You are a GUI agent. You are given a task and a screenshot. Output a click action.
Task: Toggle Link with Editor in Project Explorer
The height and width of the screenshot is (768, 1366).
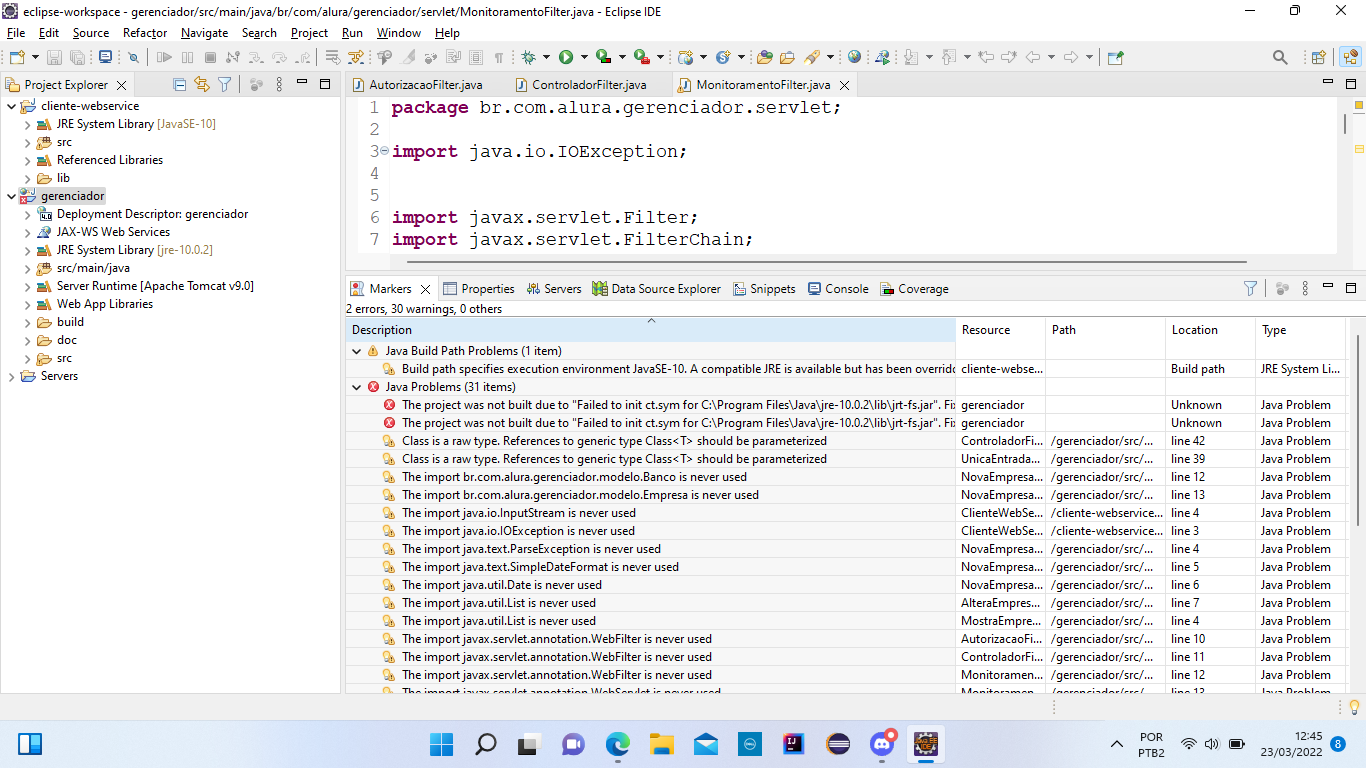pos(202,85)
